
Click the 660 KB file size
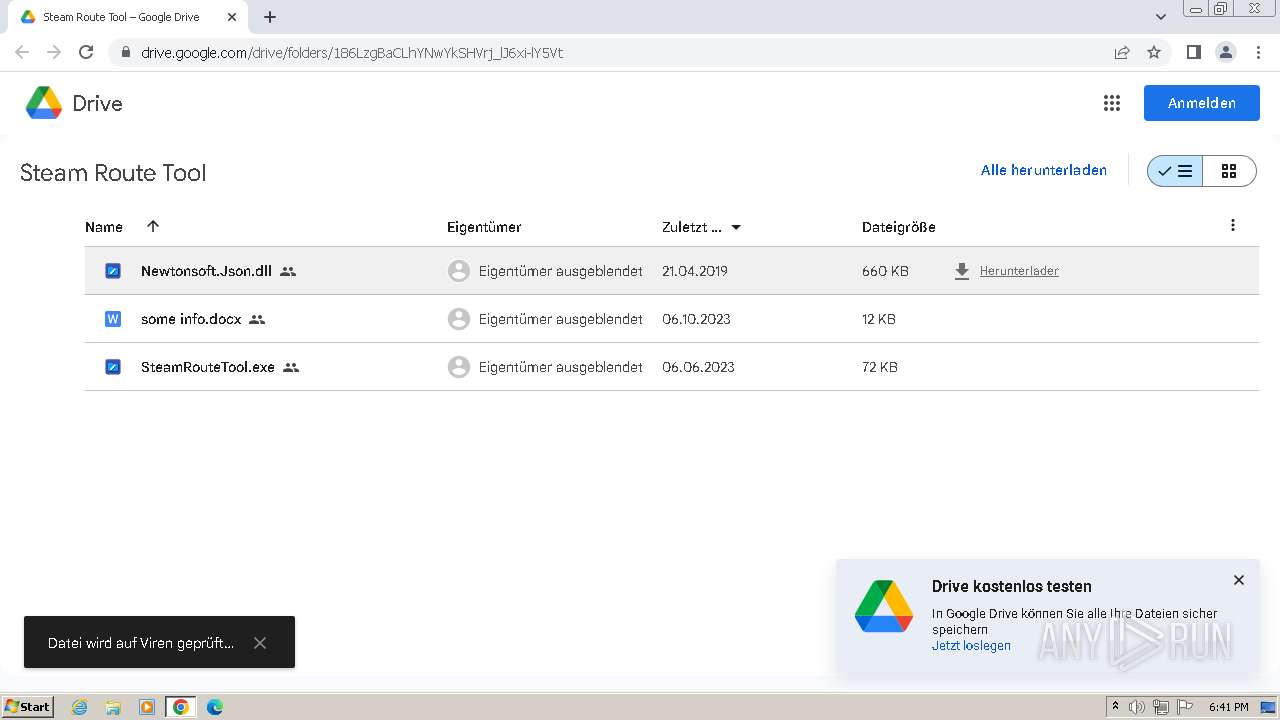point(885,271)
